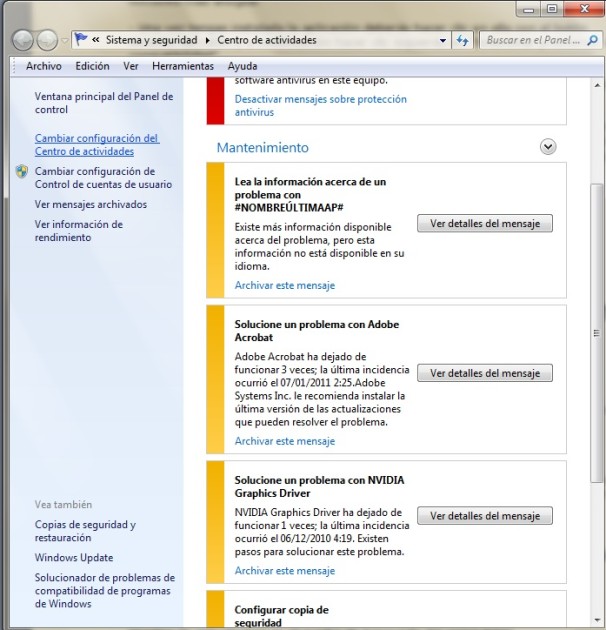Click the scrollbar up arrow
Image resolution: width=606 pixels, height=630 pixels.
(x=598, y=85)
